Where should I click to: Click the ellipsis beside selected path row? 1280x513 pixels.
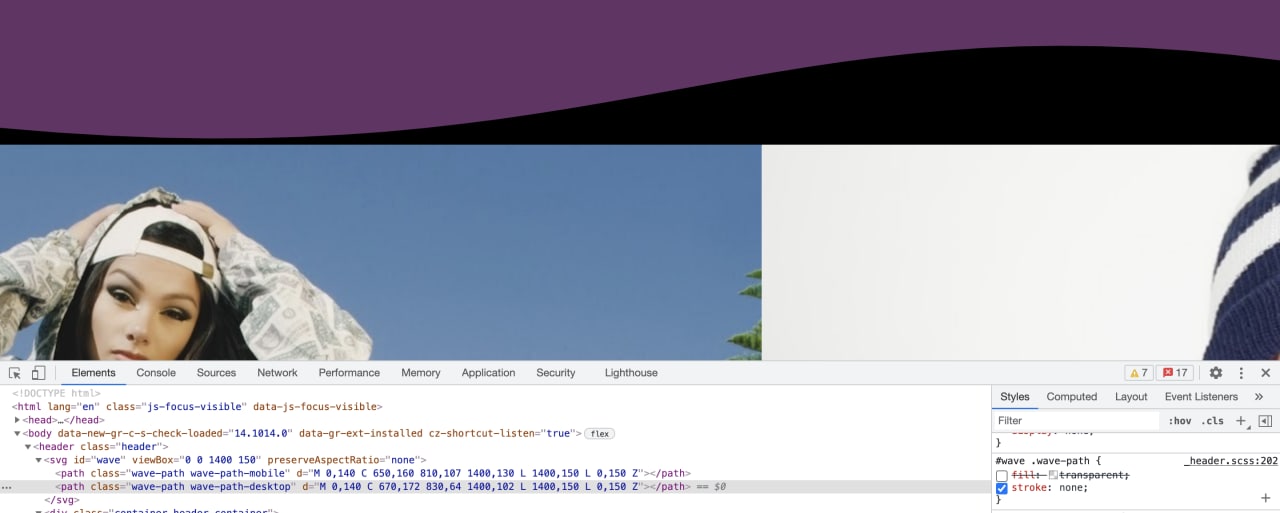click(x=7, y=487)
